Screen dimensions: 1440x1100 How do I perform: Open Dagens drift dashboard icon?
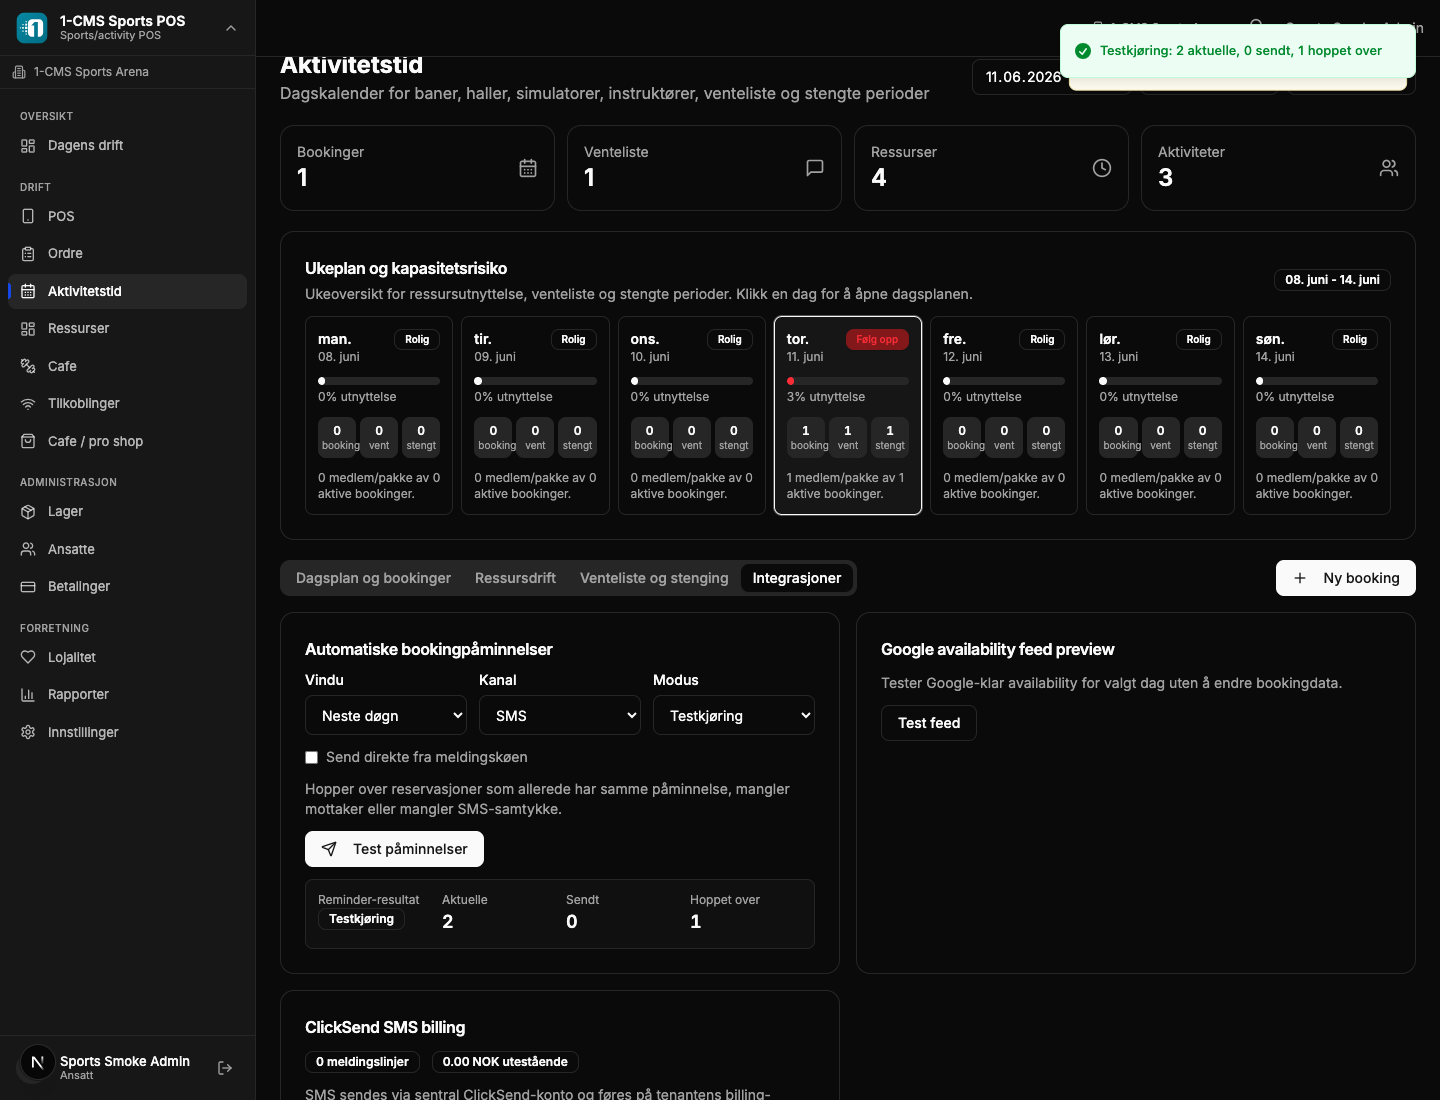28,146
